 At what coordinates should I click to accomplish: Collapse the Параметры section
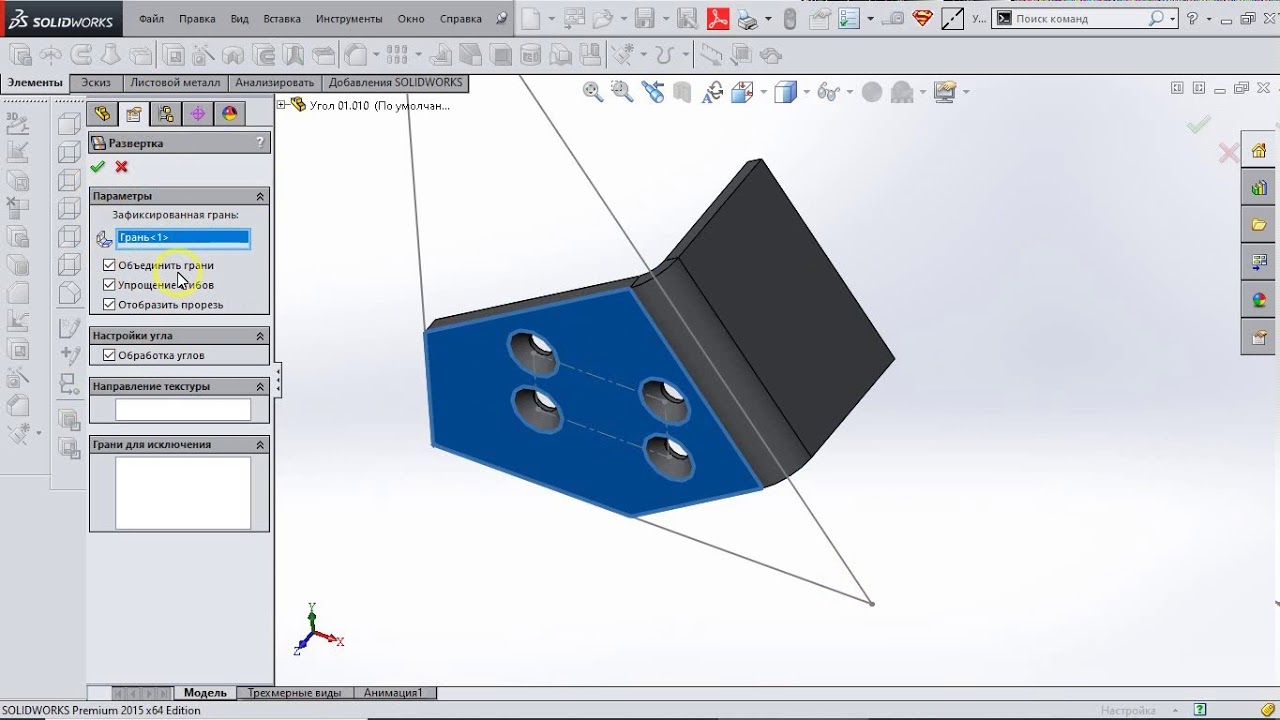pyautogui.click(x=260, y=196)
